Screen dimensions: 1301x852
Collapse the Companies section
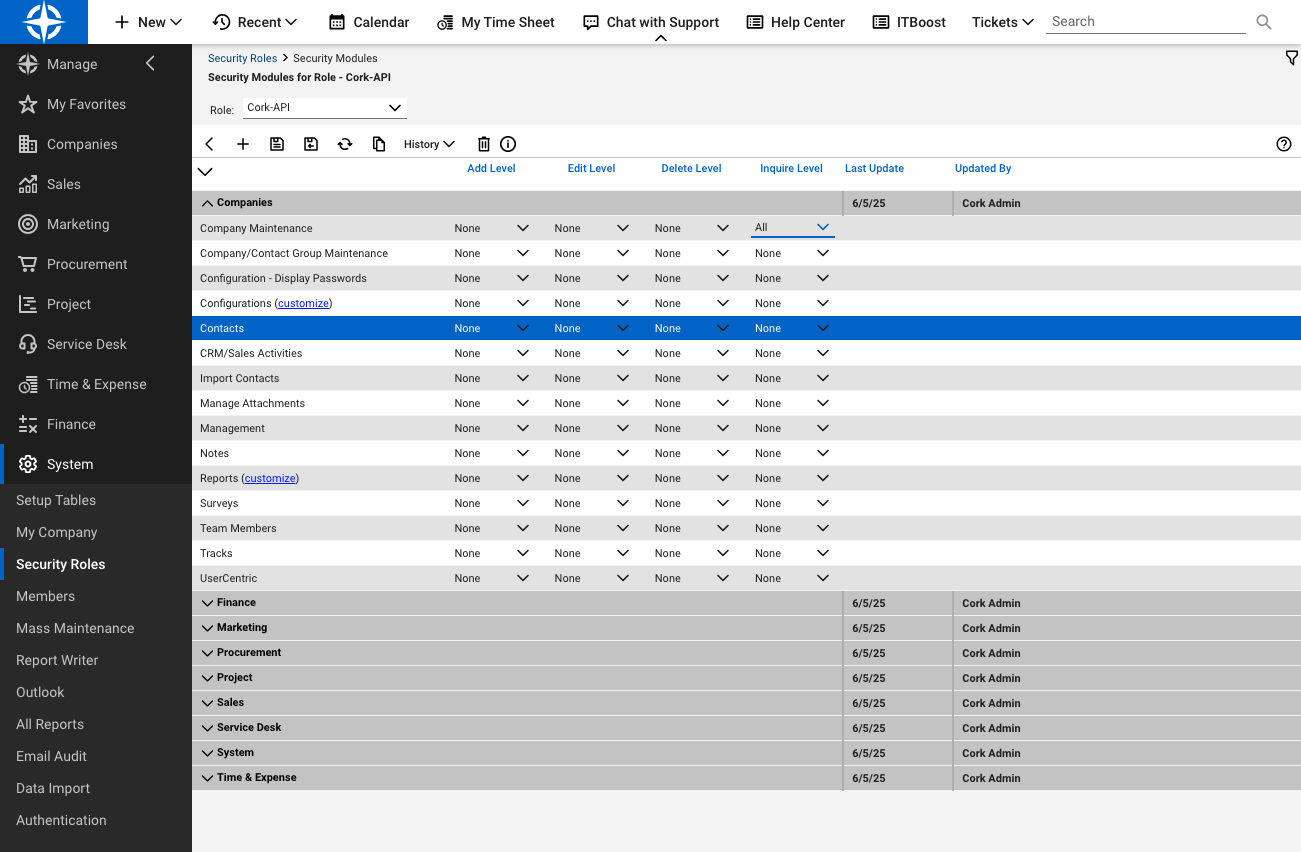pyautogui.click(x=207, y=203)
